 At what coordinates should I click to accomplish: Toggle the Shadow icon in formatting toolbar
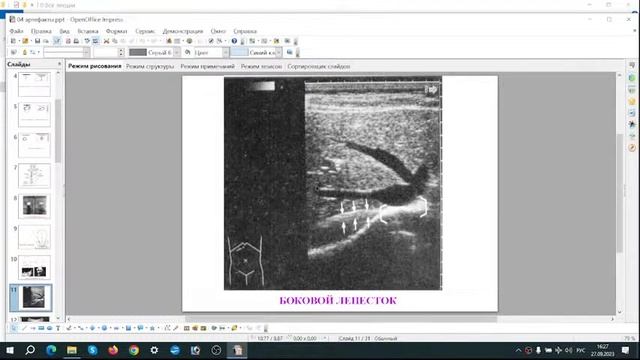pos(289,52)
